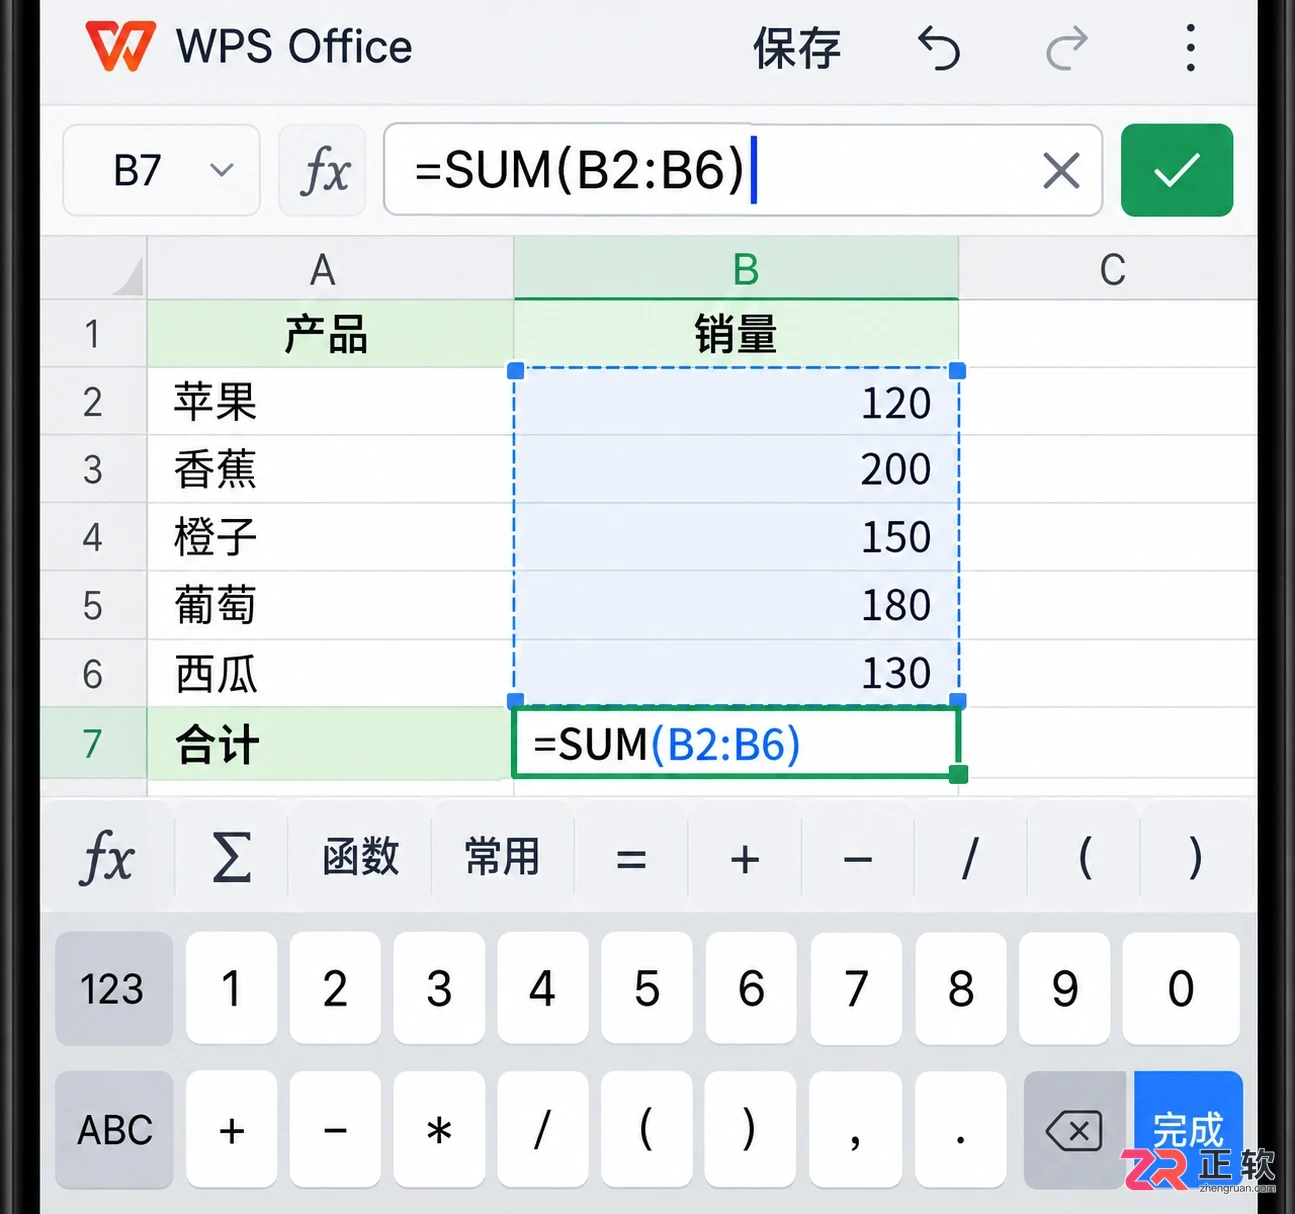Tap the backspace delete key

pyautogui.click(x=1074, y=1130)
